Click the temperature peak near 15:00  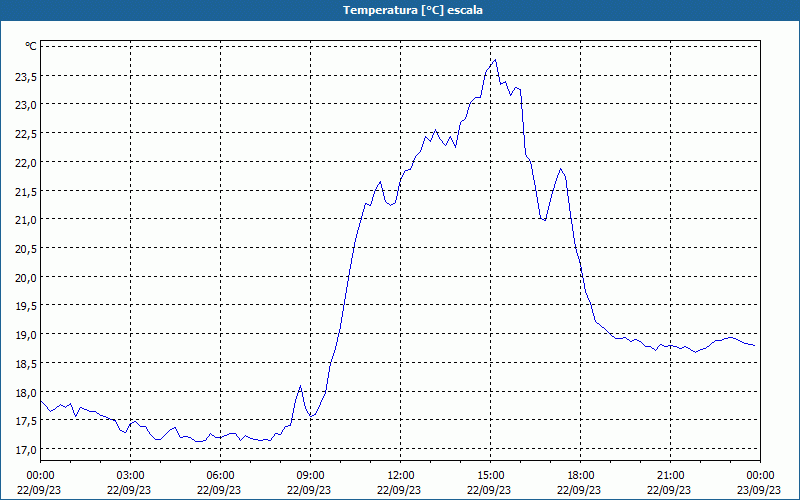[495, 60]
